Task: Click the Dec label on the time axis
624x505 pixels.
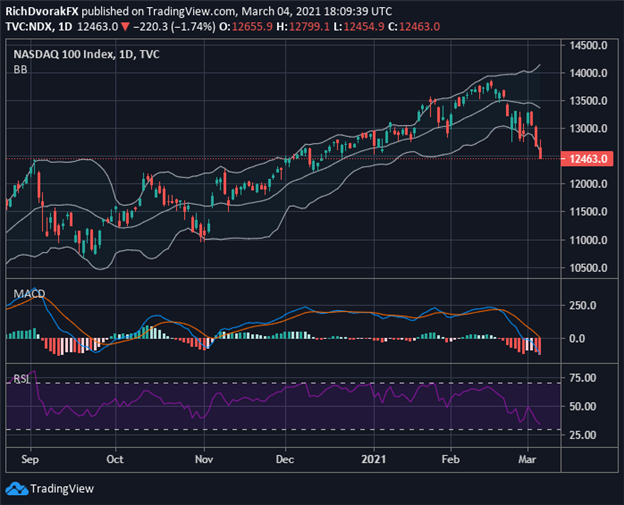Action: [x=285, y=459]
